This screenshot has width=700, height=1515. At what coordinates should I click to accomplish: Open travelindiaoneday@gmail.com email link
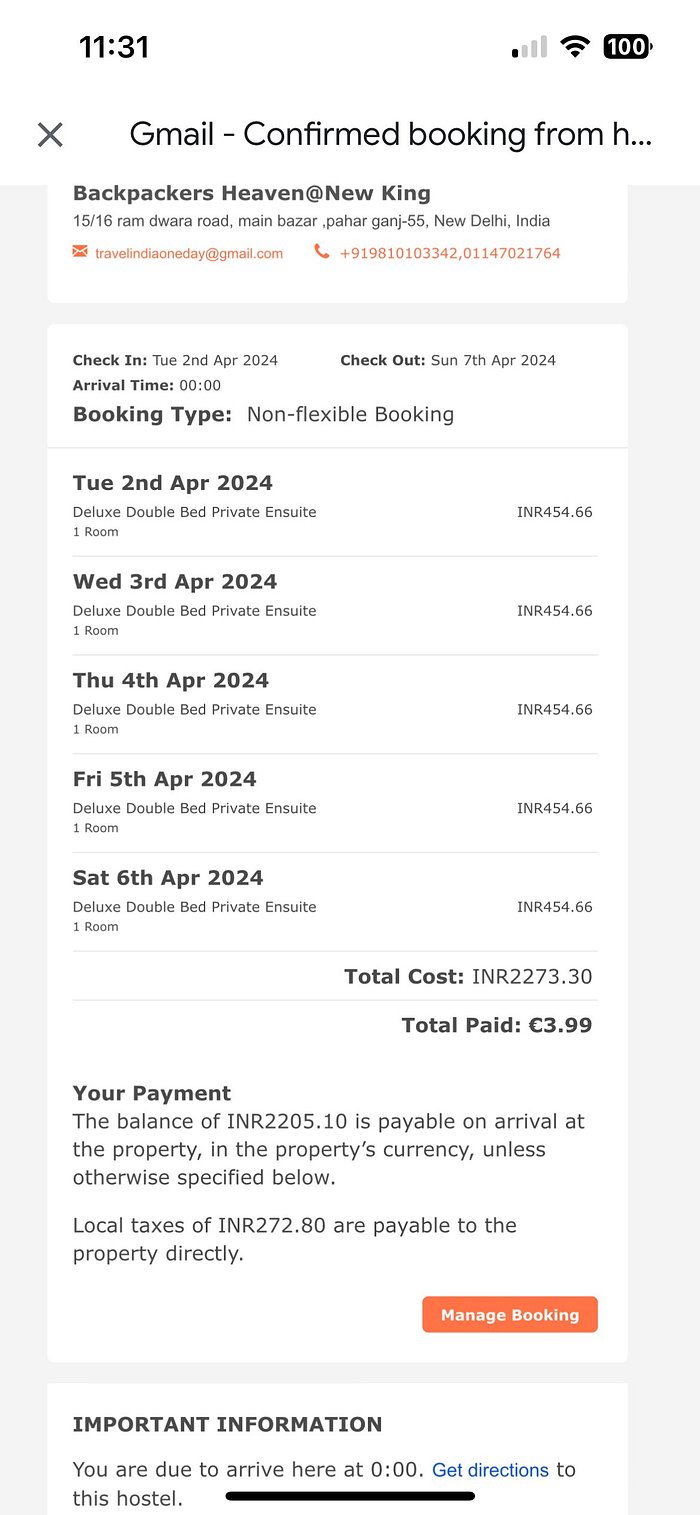pos(189,254)
